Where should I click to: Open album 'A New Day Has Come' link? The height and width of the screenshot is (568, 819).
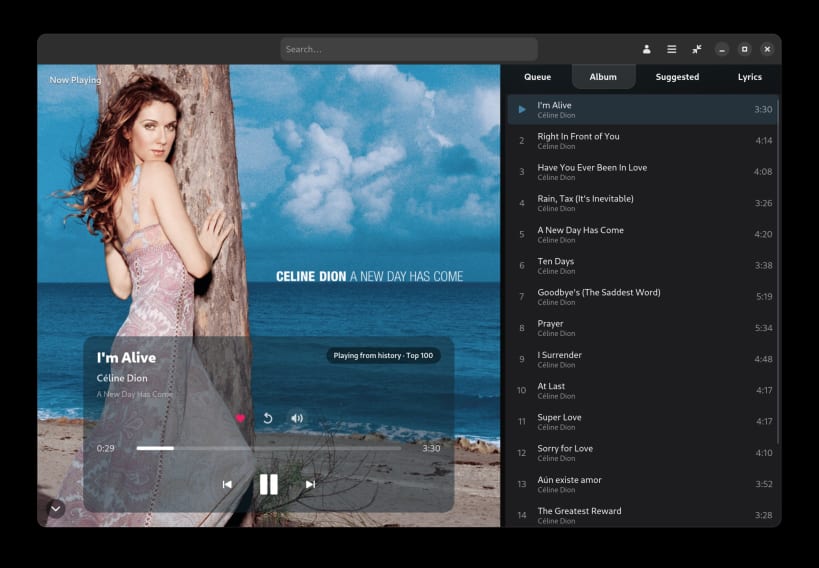point(135,394)
